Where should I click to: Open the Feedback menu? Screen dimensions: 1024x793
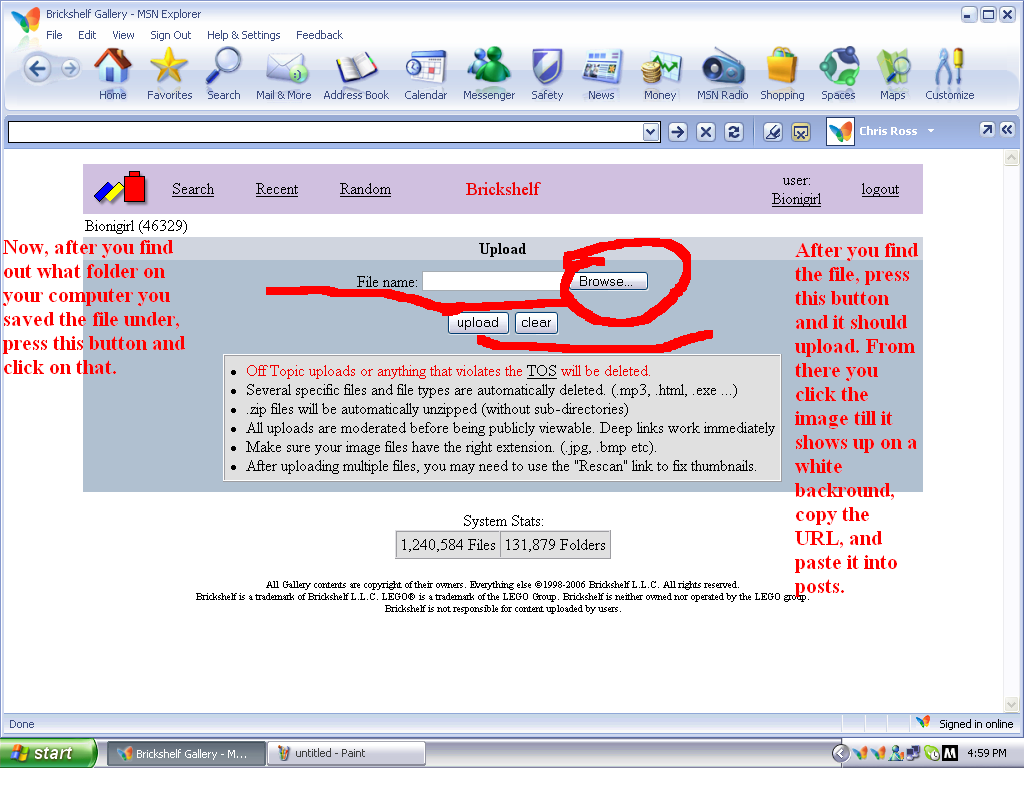[319, 35]
